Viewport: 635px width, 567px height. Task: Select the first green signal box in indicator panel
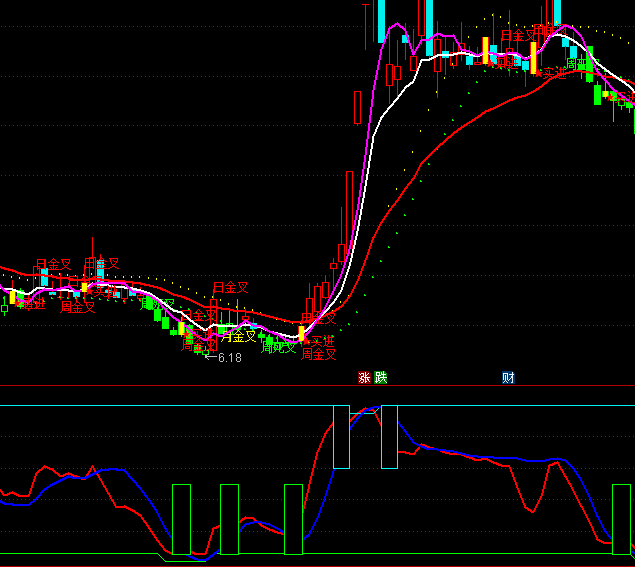[x=181, y=519]
